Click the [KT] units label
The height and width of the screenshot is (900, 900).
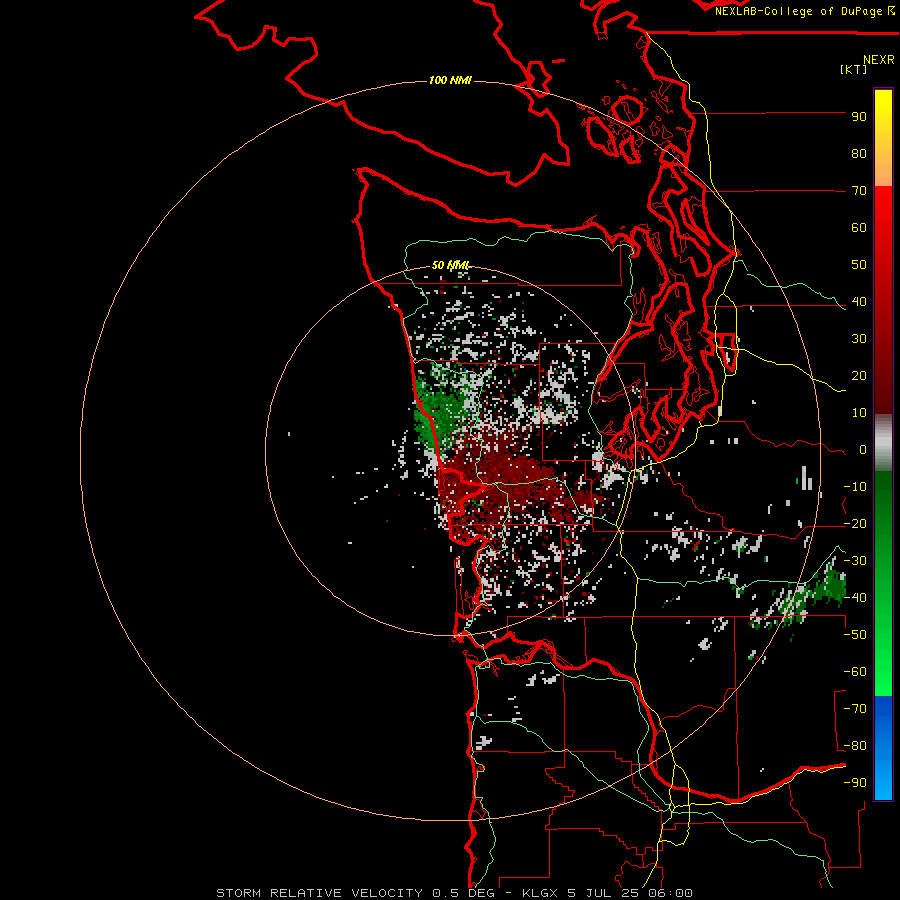click(x=853, y=69)
